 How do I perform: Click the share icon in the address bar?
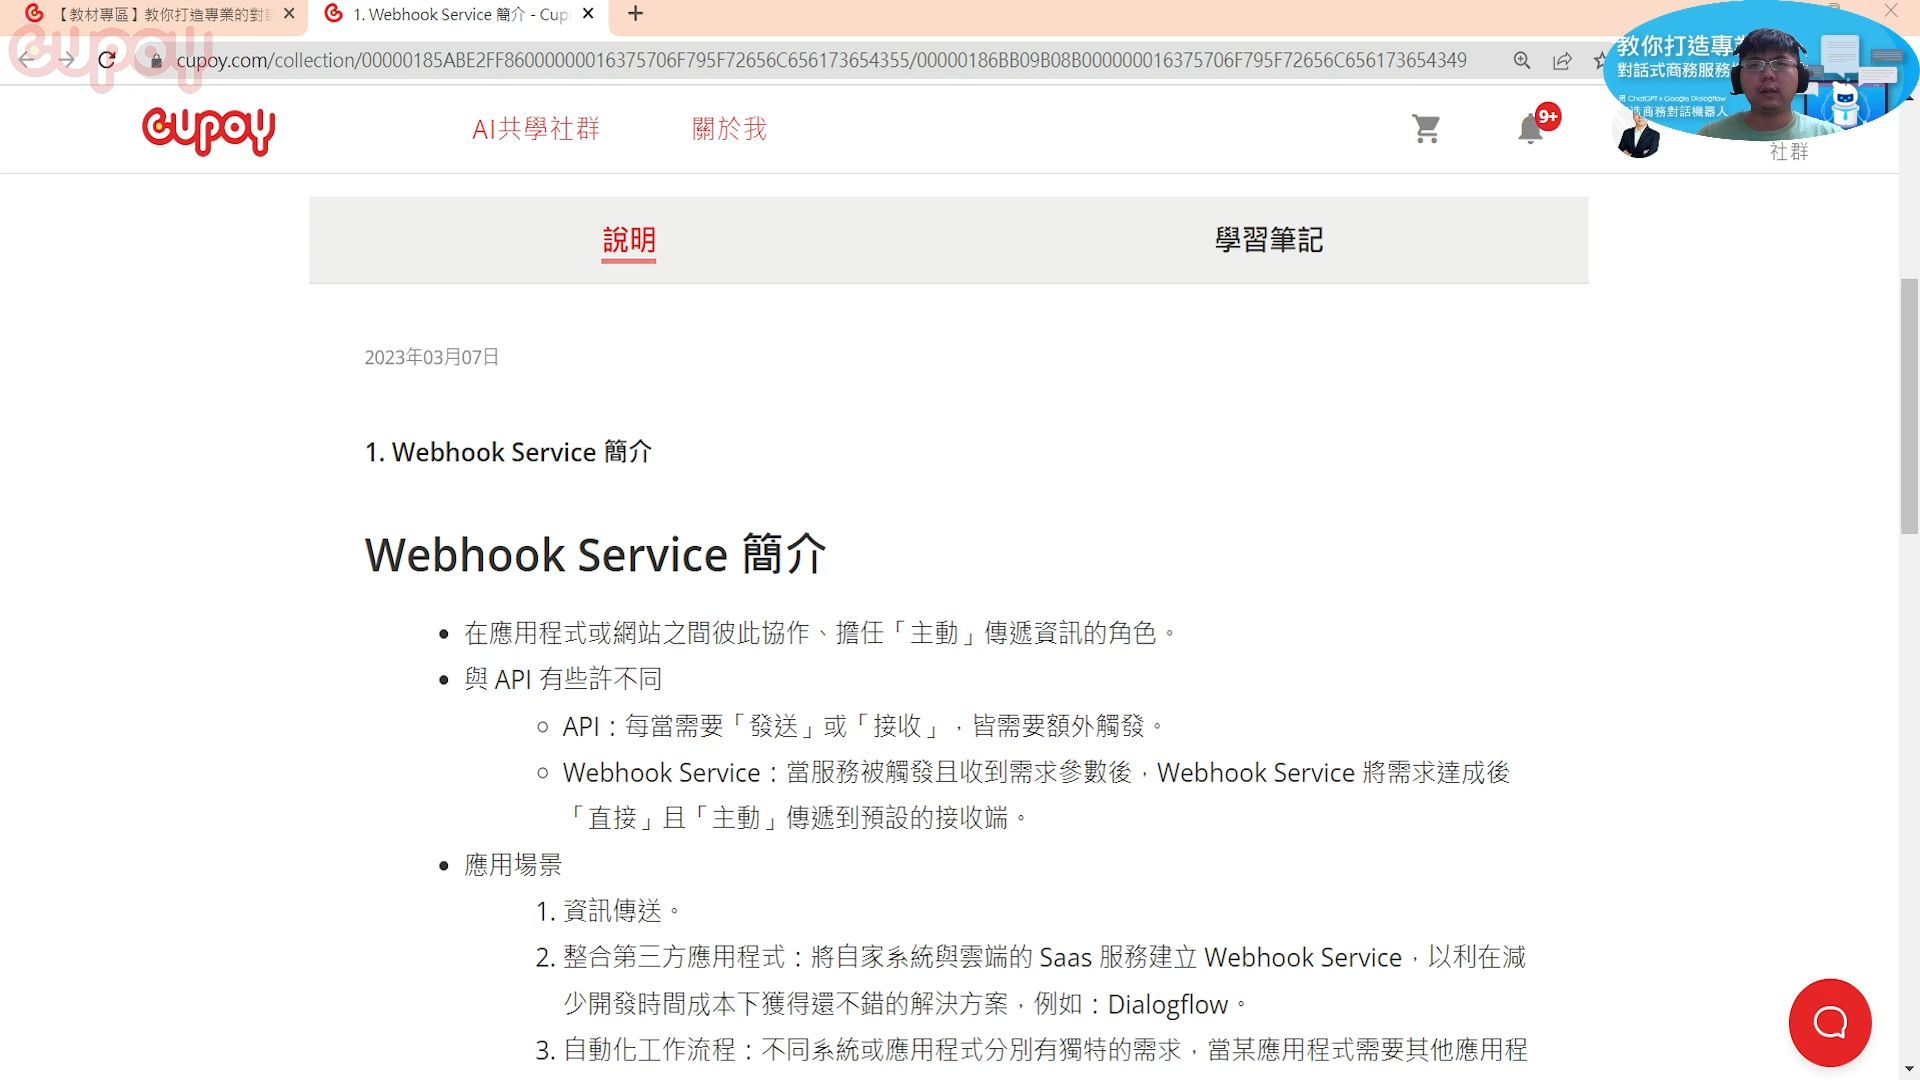(x=1562, y=60)
